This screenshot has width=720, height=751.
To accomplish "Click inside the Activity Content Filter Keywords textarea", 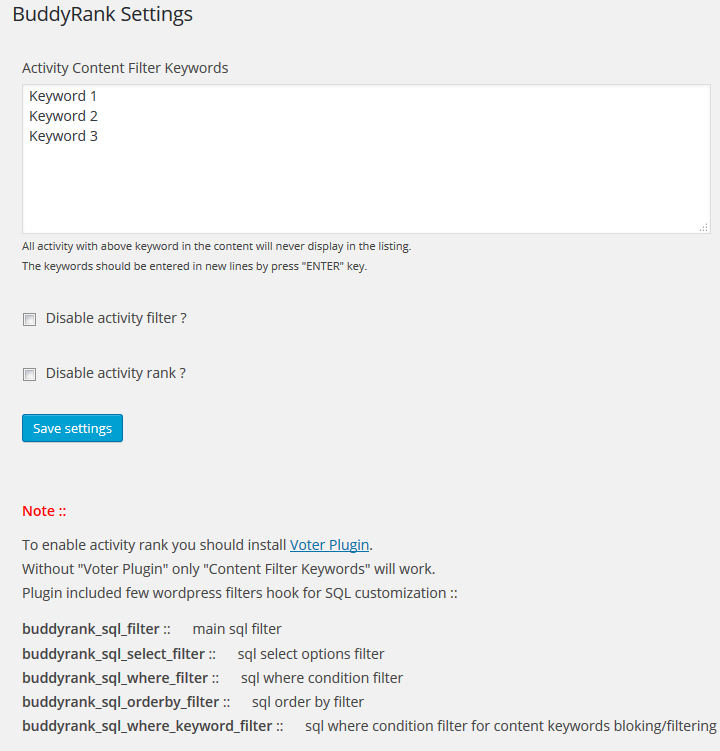I will (366, 159).
